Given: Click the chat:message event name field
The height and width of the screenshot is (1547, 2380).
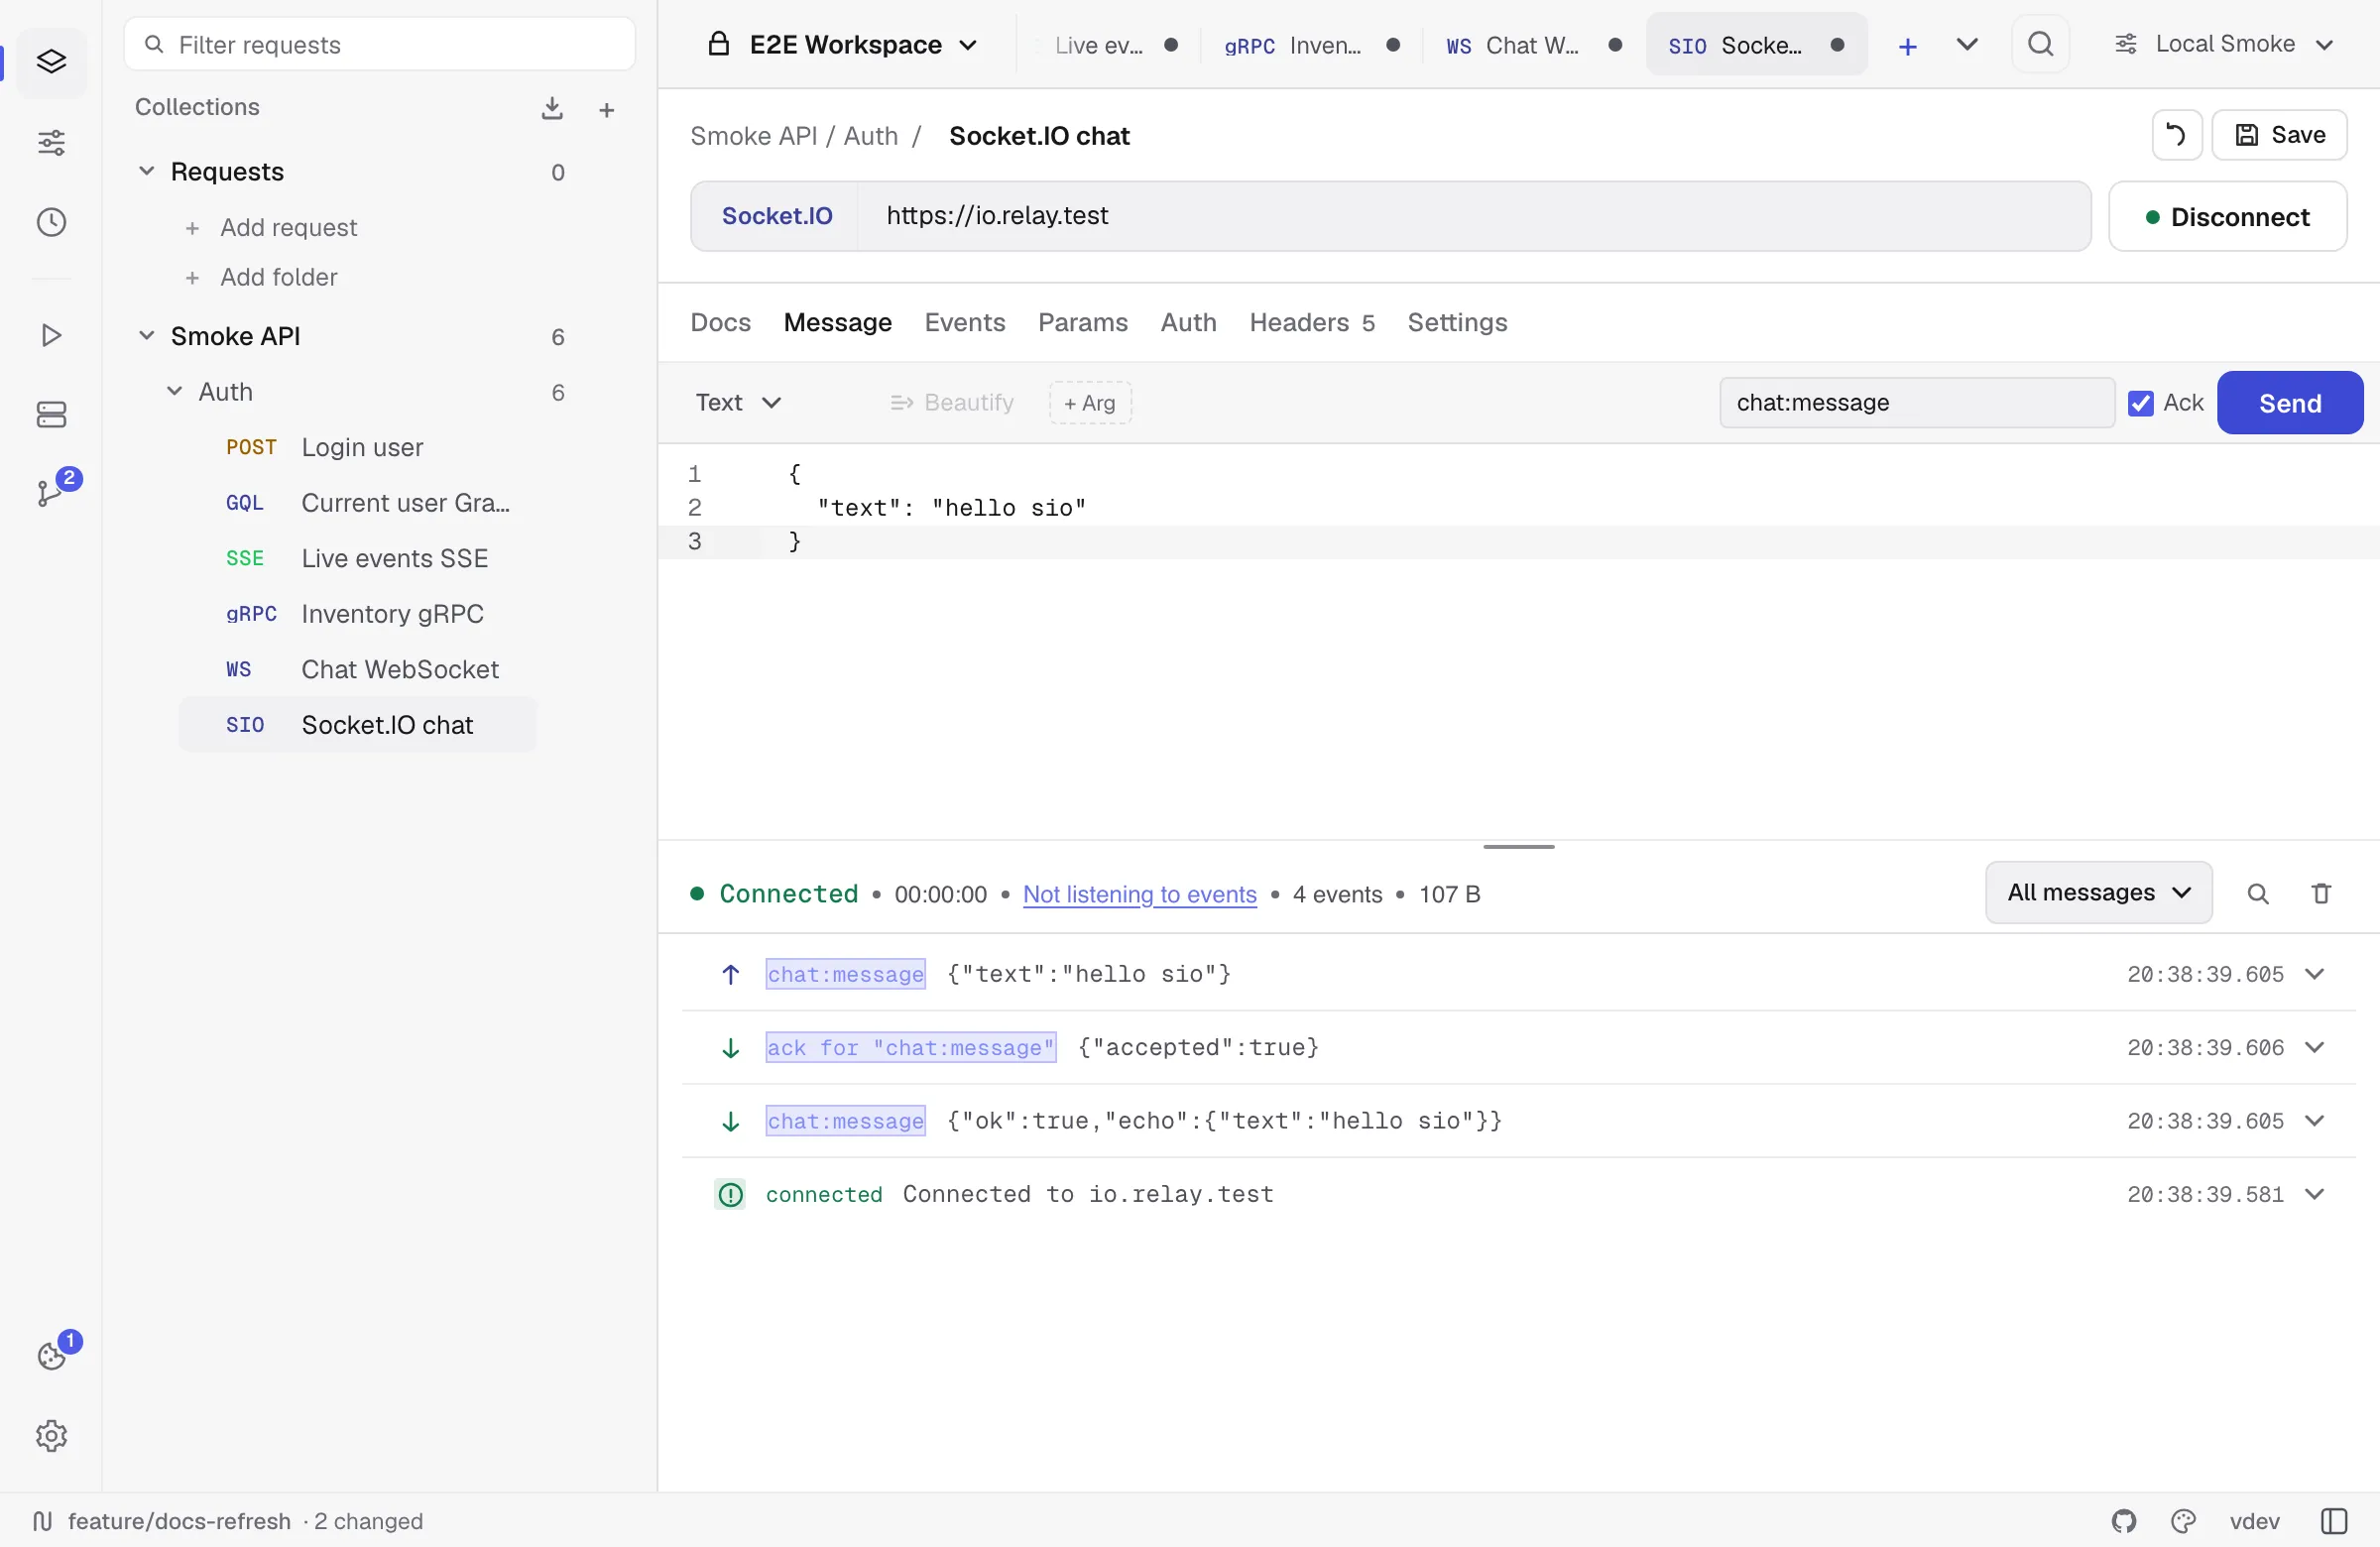Looking at the screenshot, I should pos(1916,403).
